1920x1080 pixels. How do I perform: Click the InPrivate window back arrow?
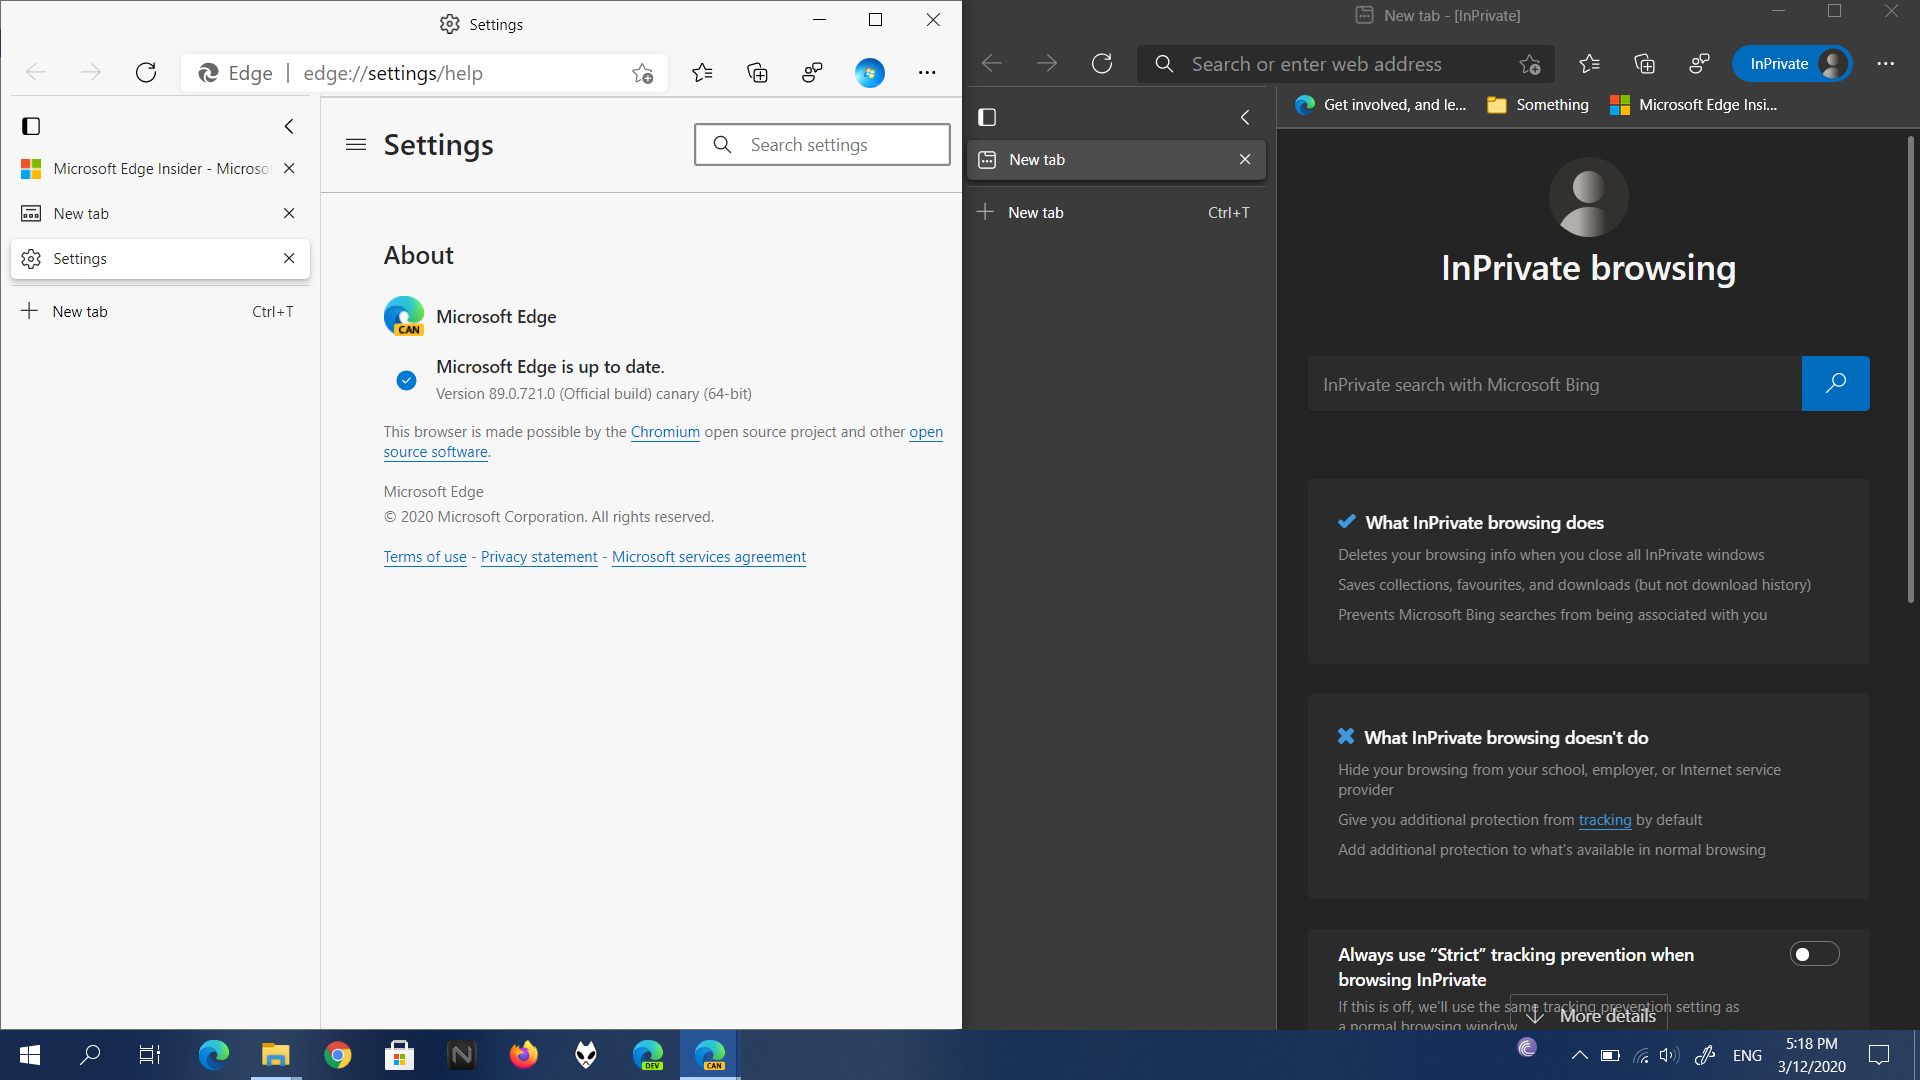pyautogui.click(x=992, y=63)
